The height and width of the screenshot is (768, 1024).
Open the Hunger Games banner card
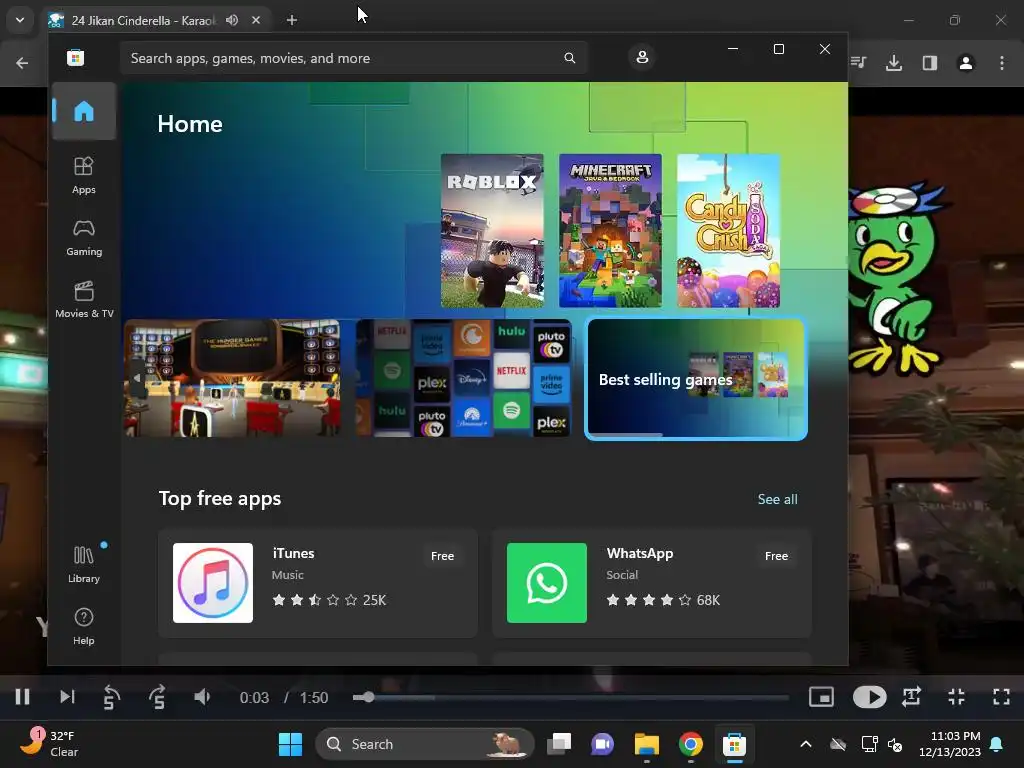[232, 378]
